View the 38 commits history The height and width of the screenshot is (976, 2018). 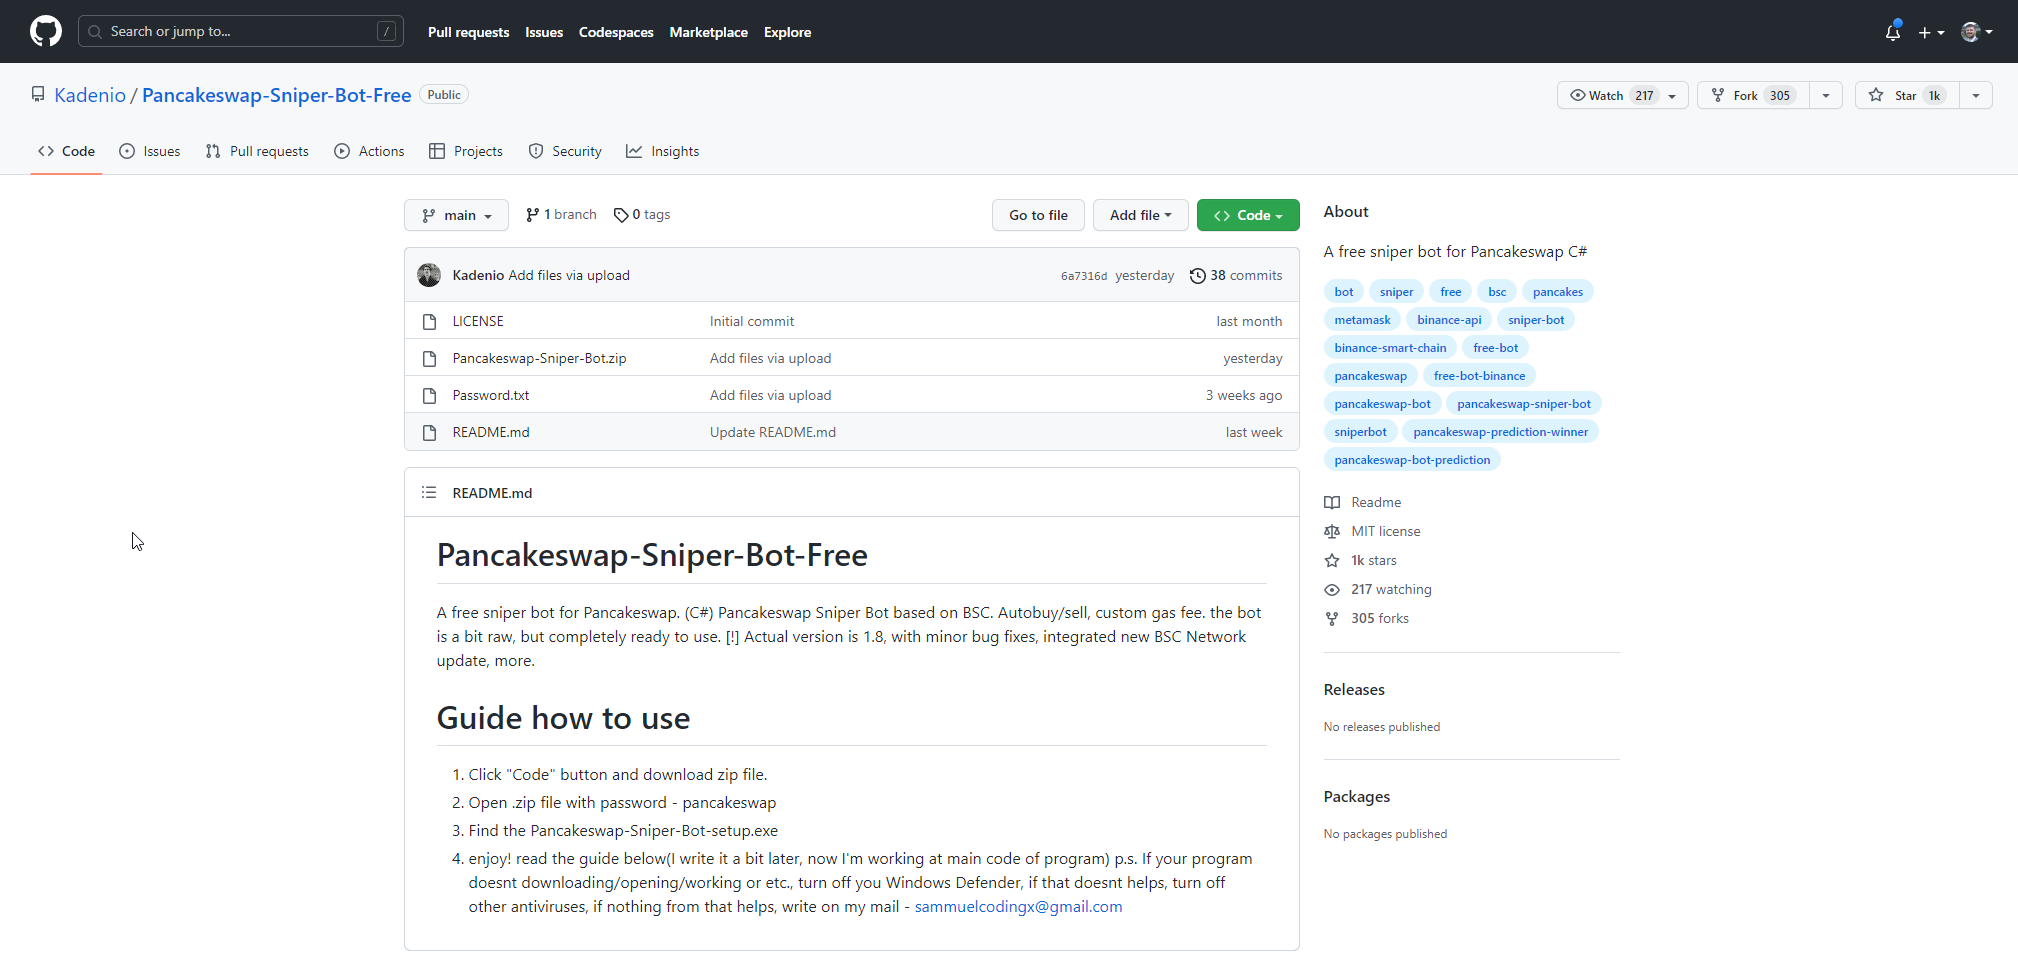[x=1236, y=275]
